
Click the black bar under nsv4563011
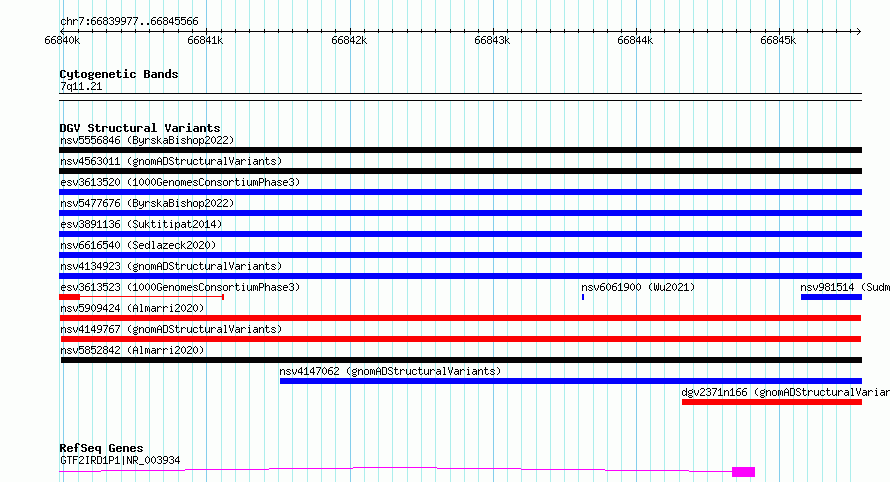click(460, 171)
